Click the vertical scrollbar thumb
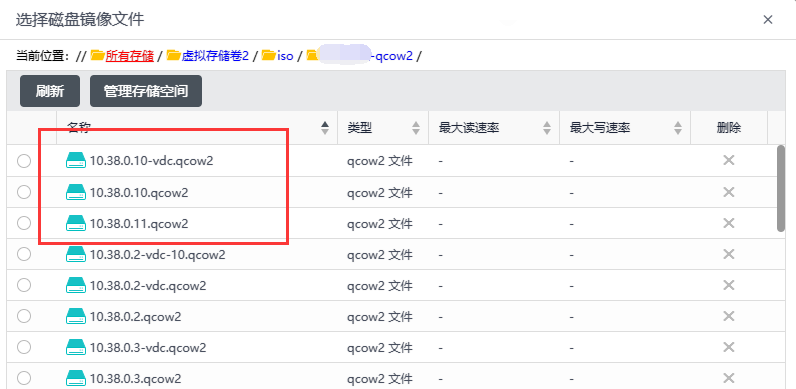 point(781,188)
